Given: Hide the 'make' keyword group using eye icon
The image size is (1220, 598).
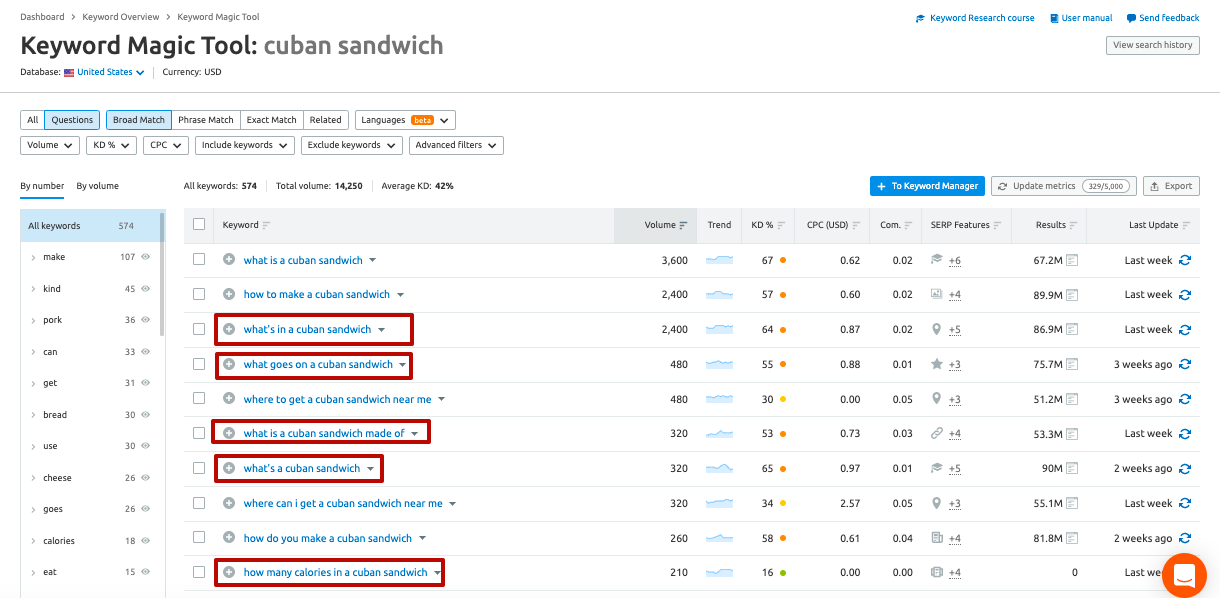Looking at the screenshot, I should (146, 257).
